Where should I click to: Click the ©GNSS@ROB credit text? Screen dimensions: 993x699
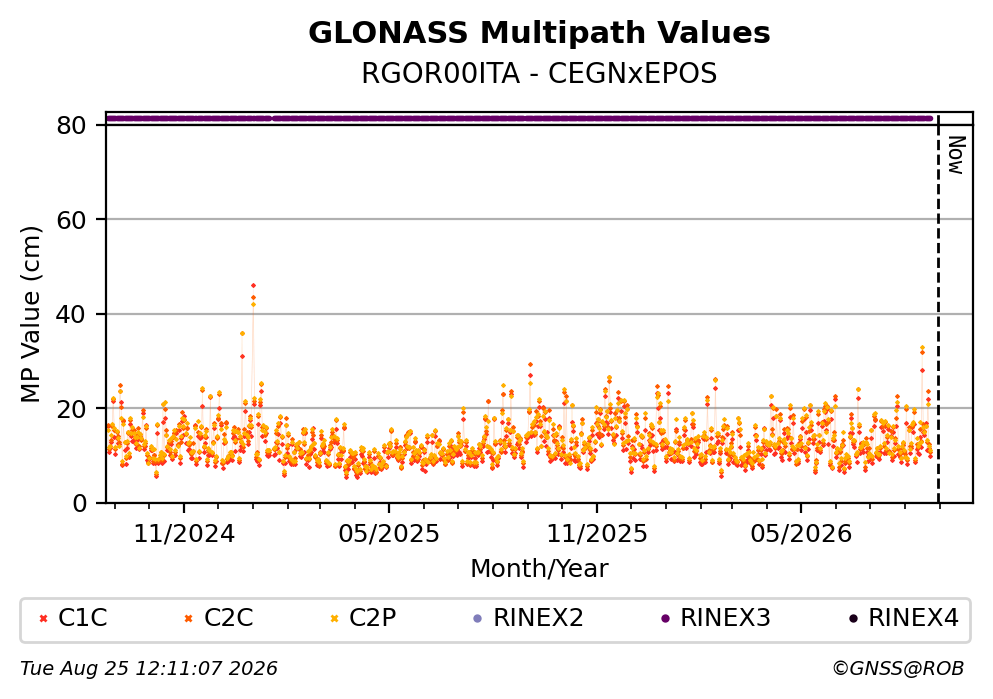click(898, 669)
